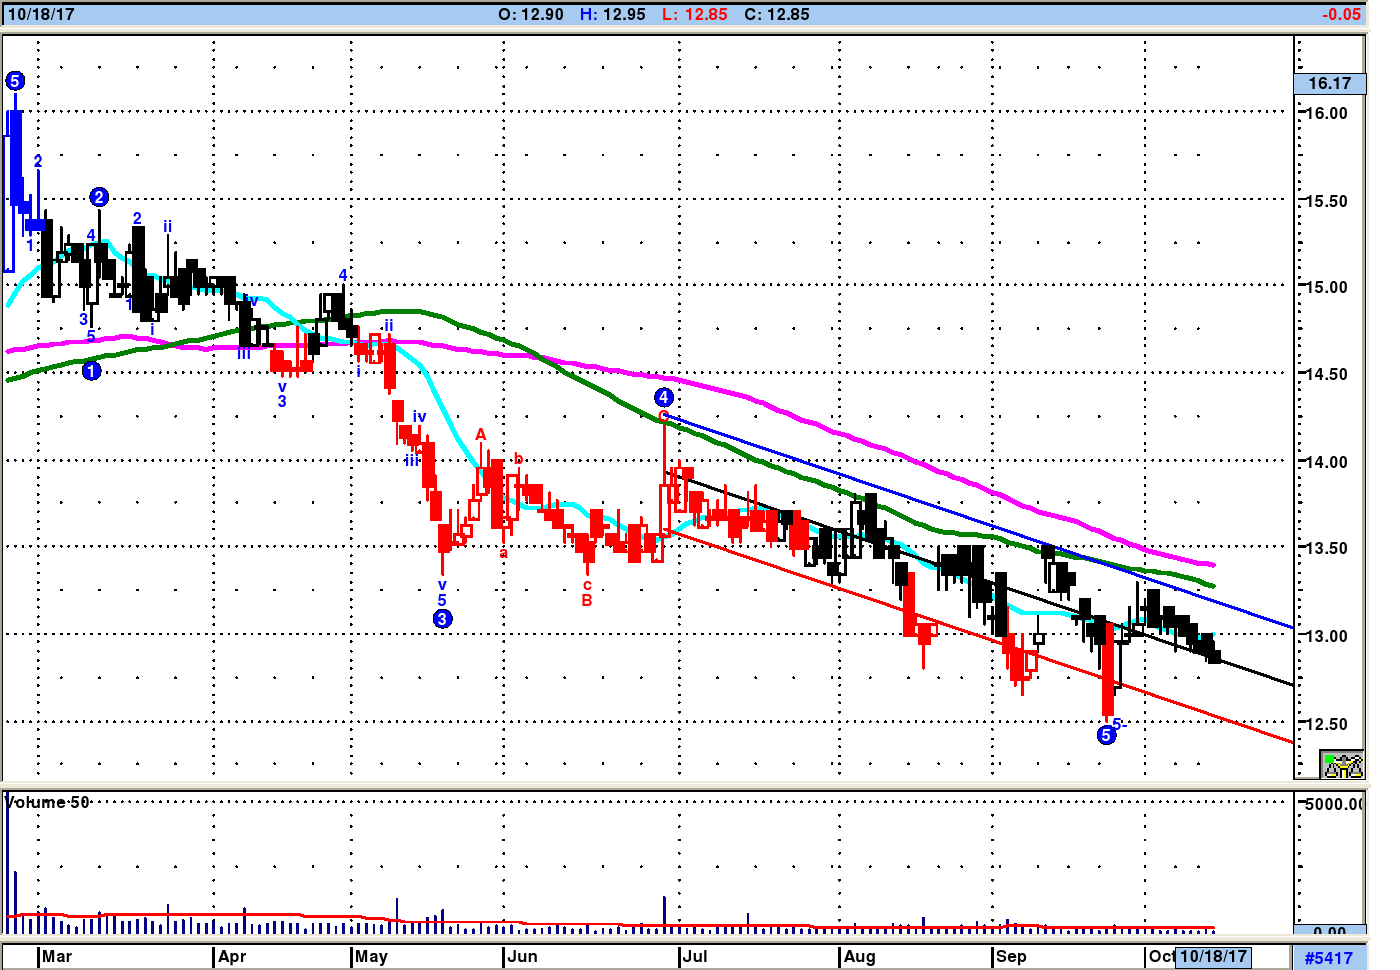Select the #5417 bar count box
This screenshot has width=1400, height=970.
[1328, 958]
